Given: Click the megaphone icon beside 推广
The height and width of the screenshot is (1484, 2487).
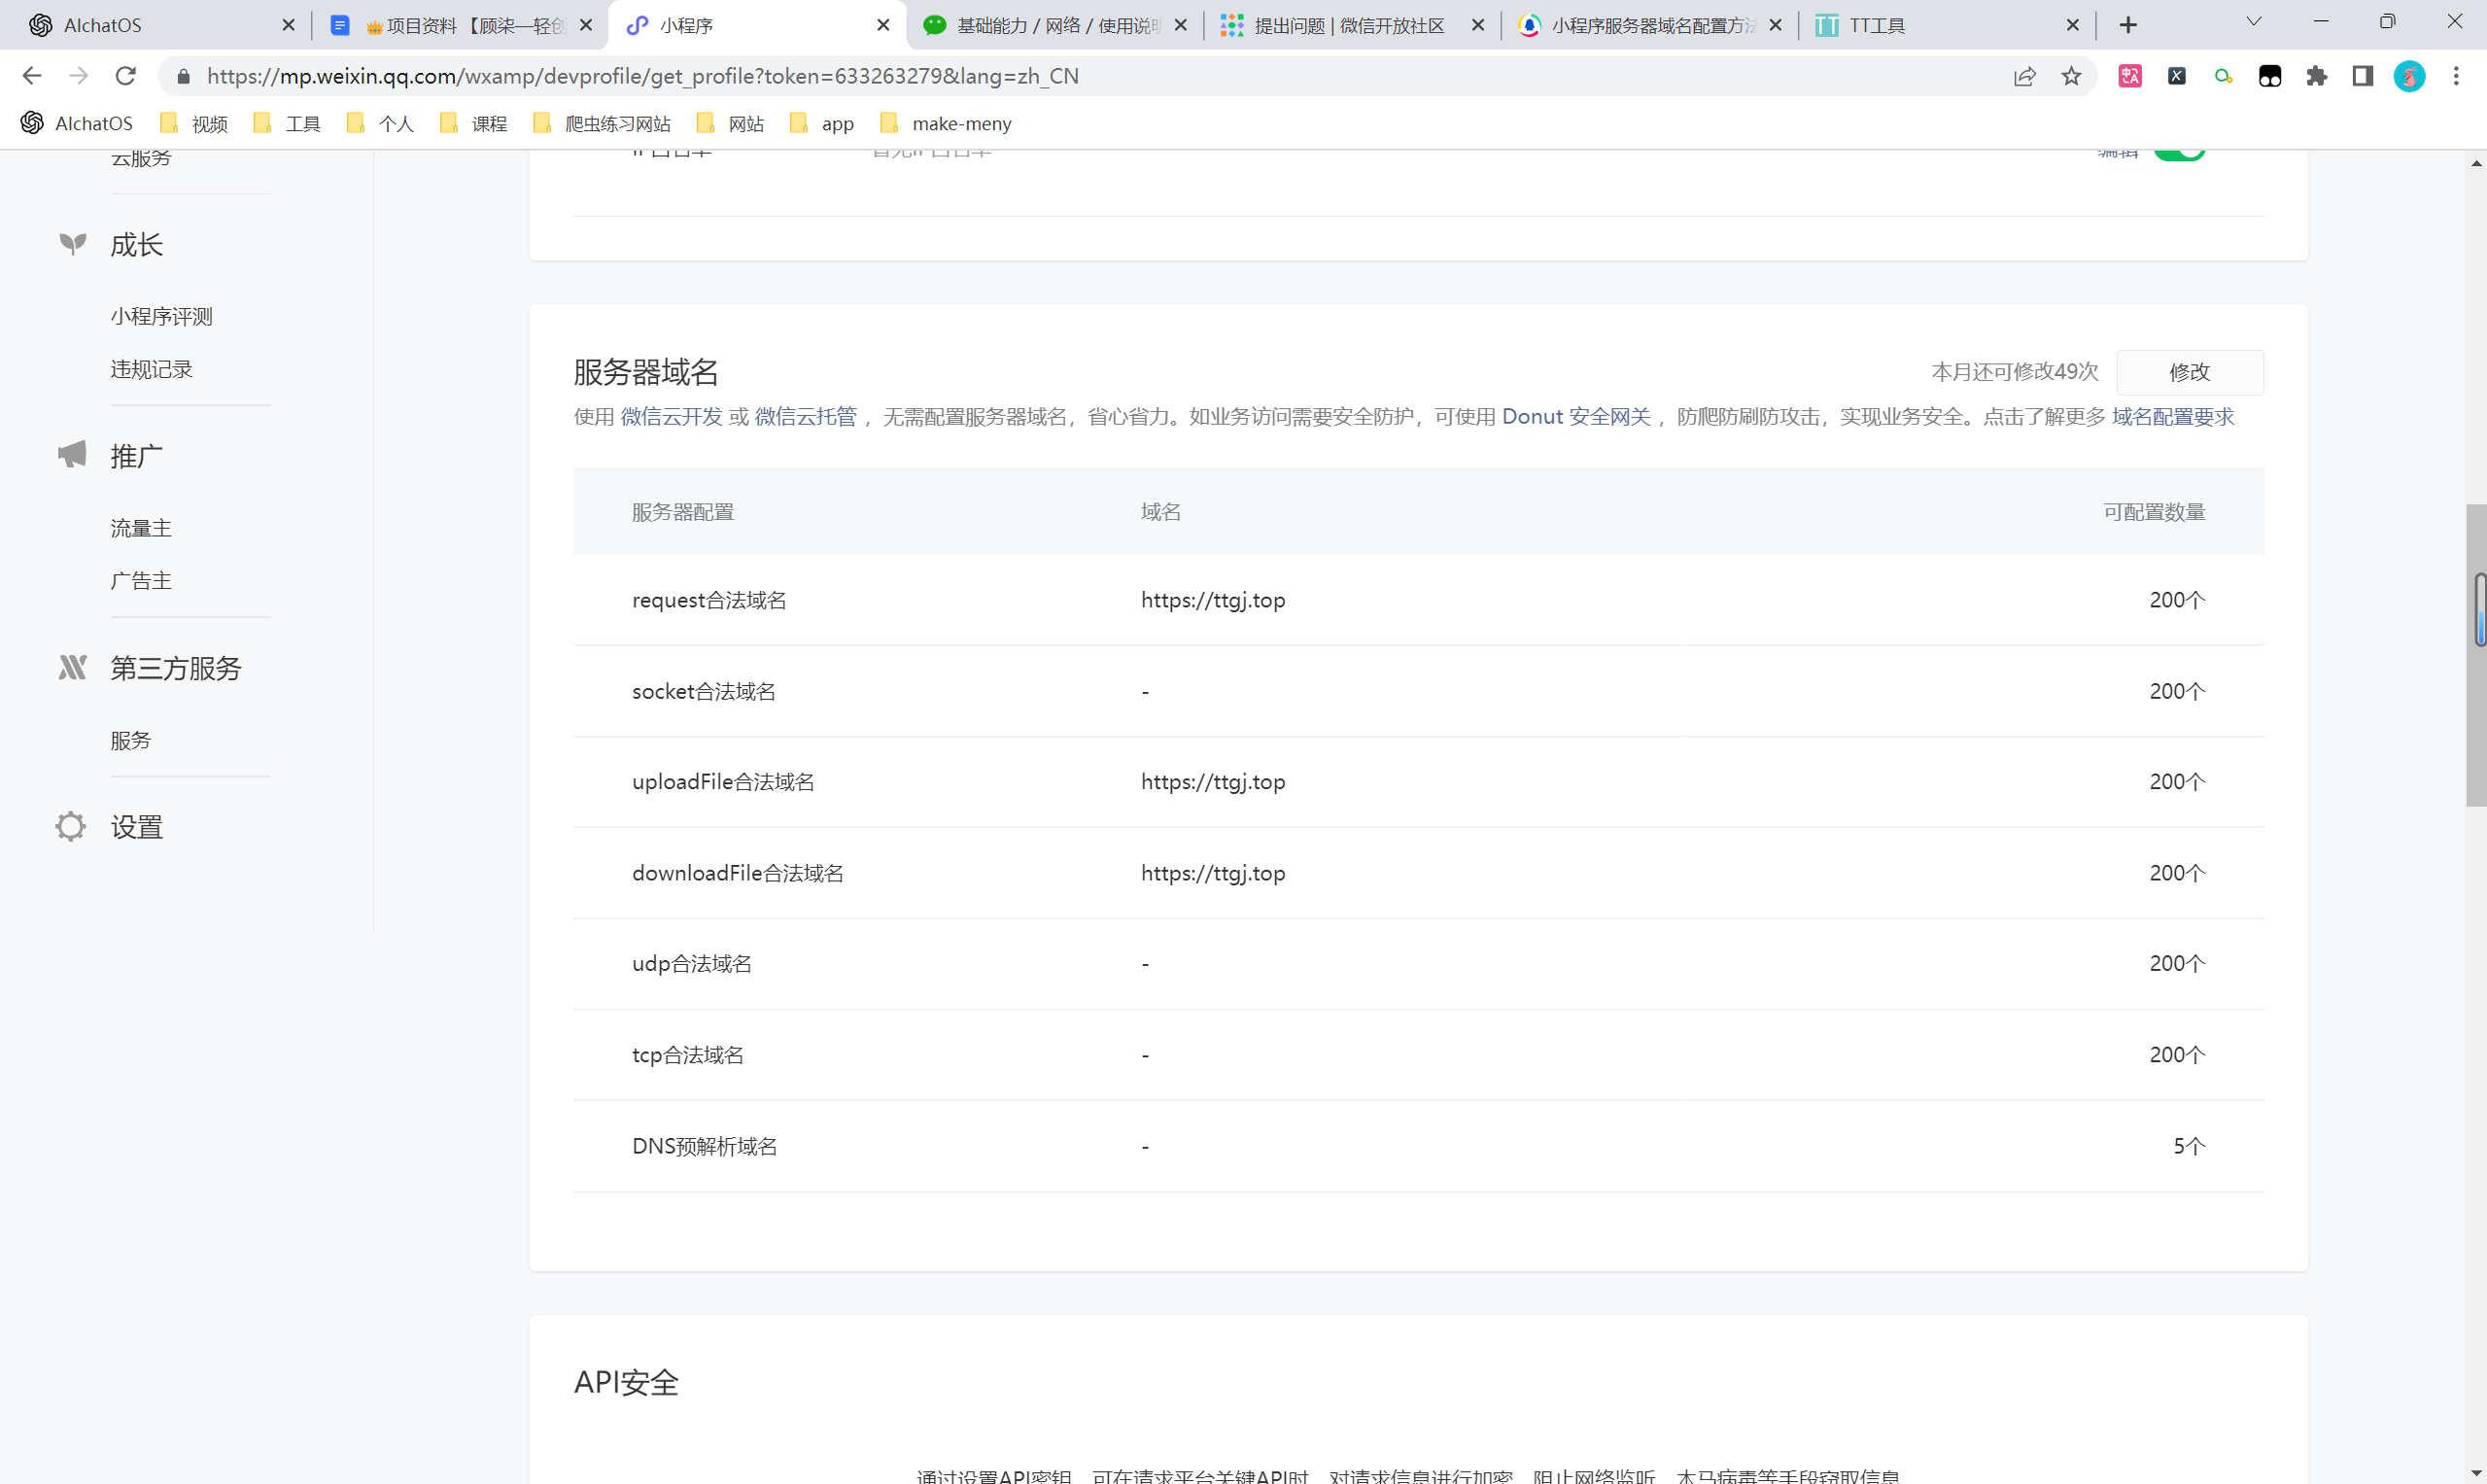Looking at the screenshot, I should [x=72, y=455].
